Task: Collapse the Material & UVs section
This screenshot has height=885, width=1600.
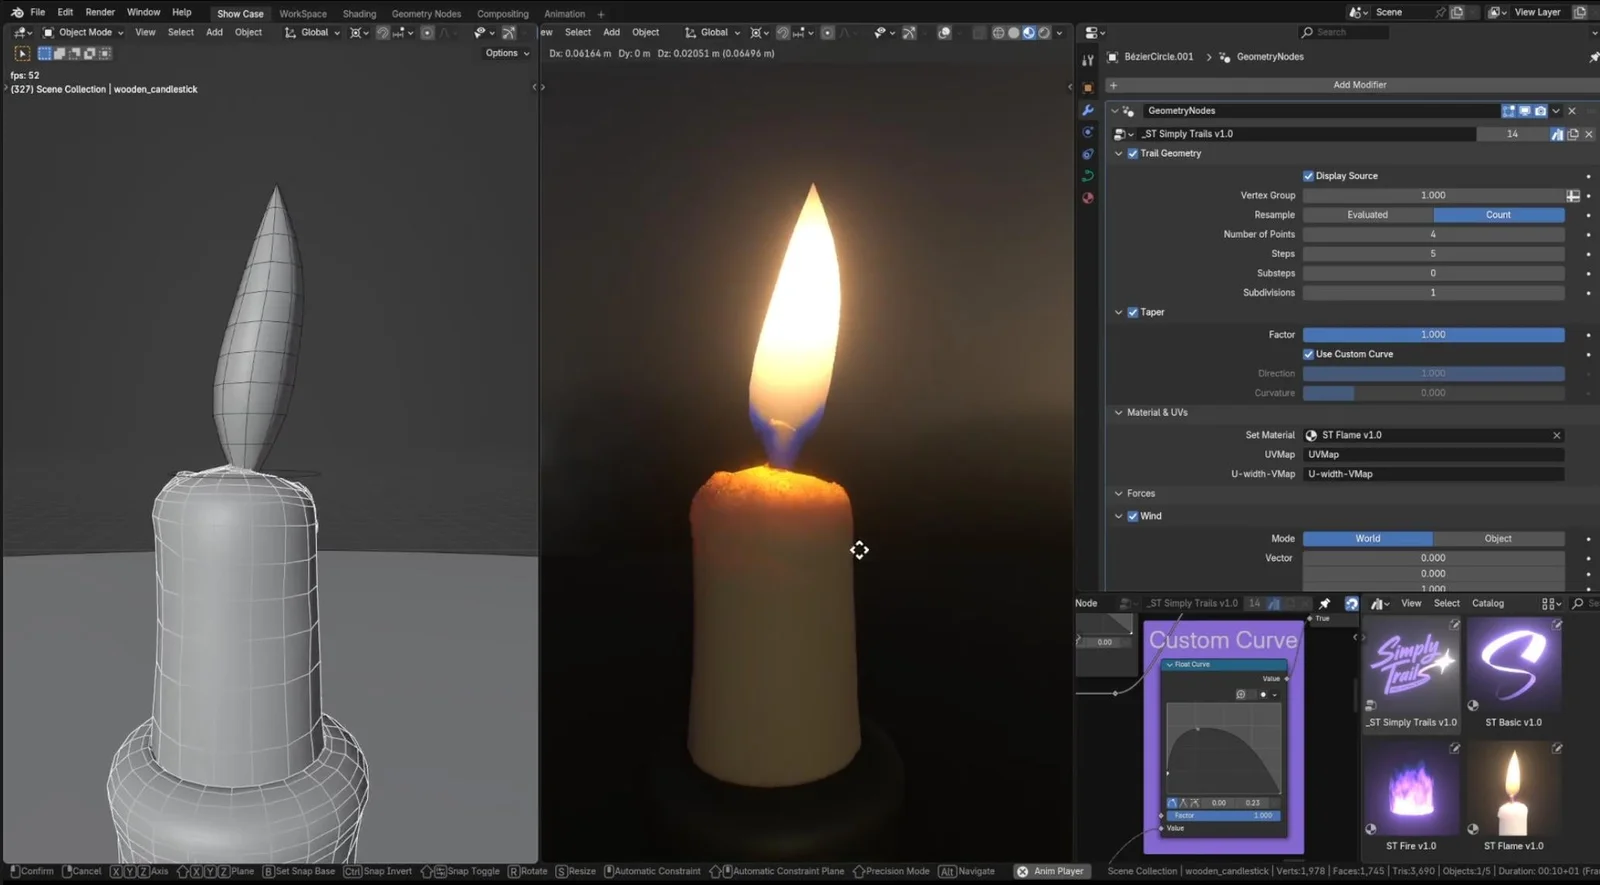Action: tap(1119, 413)
